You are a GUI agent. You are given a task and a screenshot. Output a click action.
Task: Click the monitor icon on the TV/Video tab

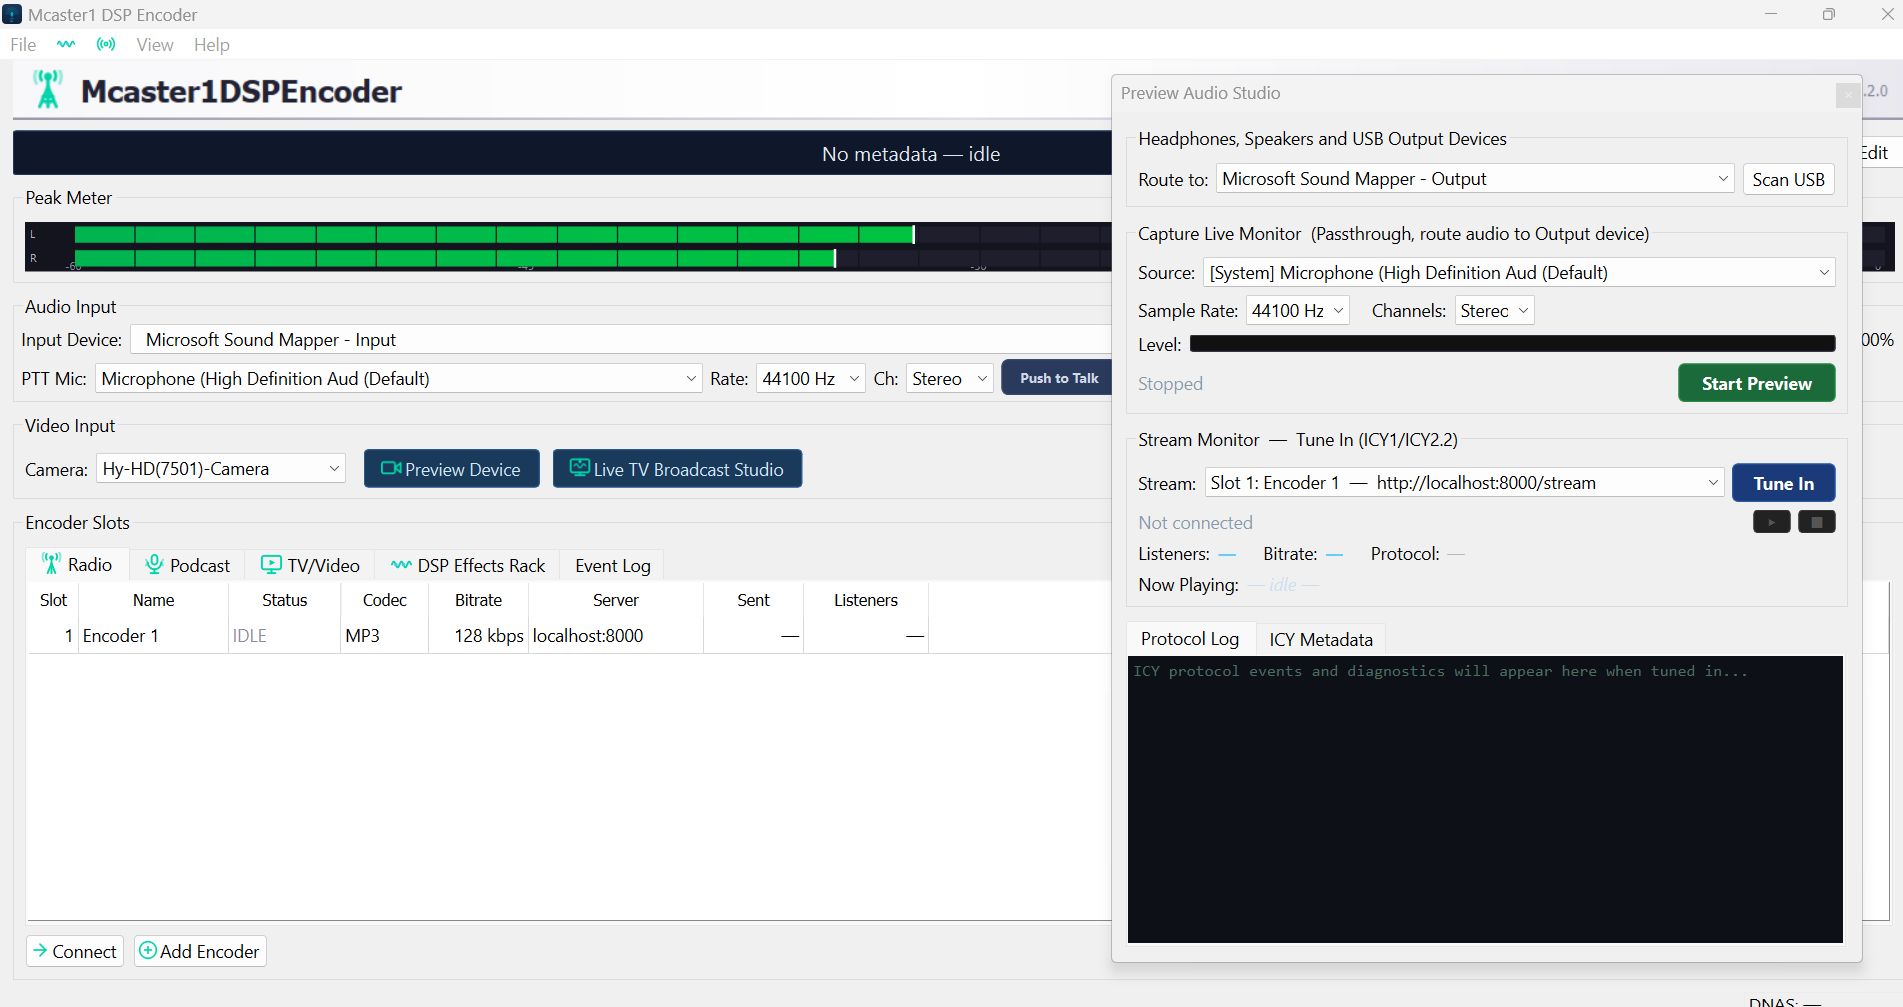(x=271, y=564)
